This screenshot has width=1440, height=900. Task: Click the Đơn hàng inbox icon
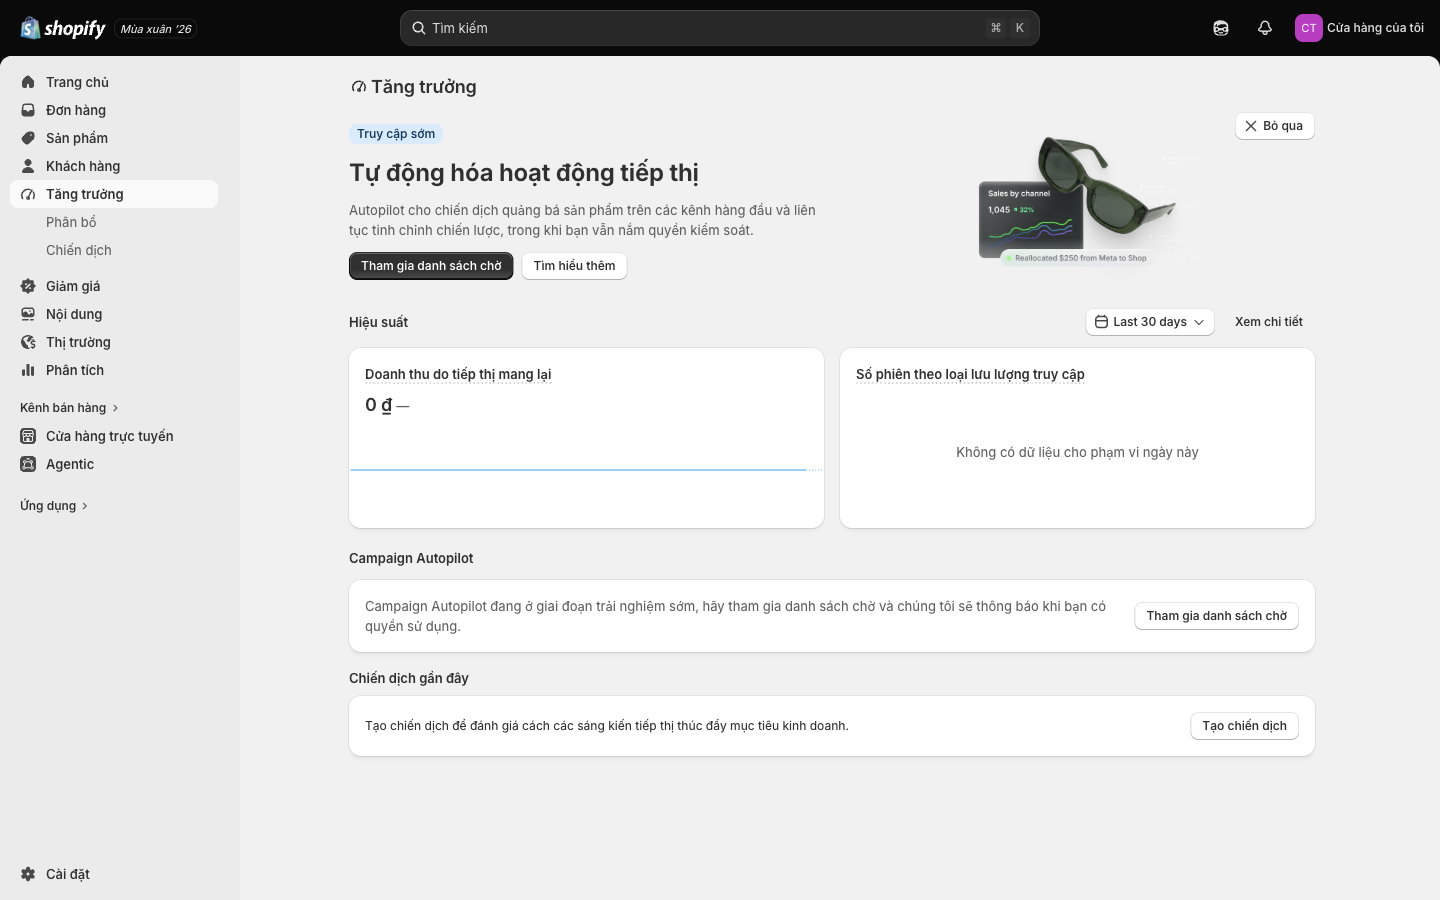[28, 110]
